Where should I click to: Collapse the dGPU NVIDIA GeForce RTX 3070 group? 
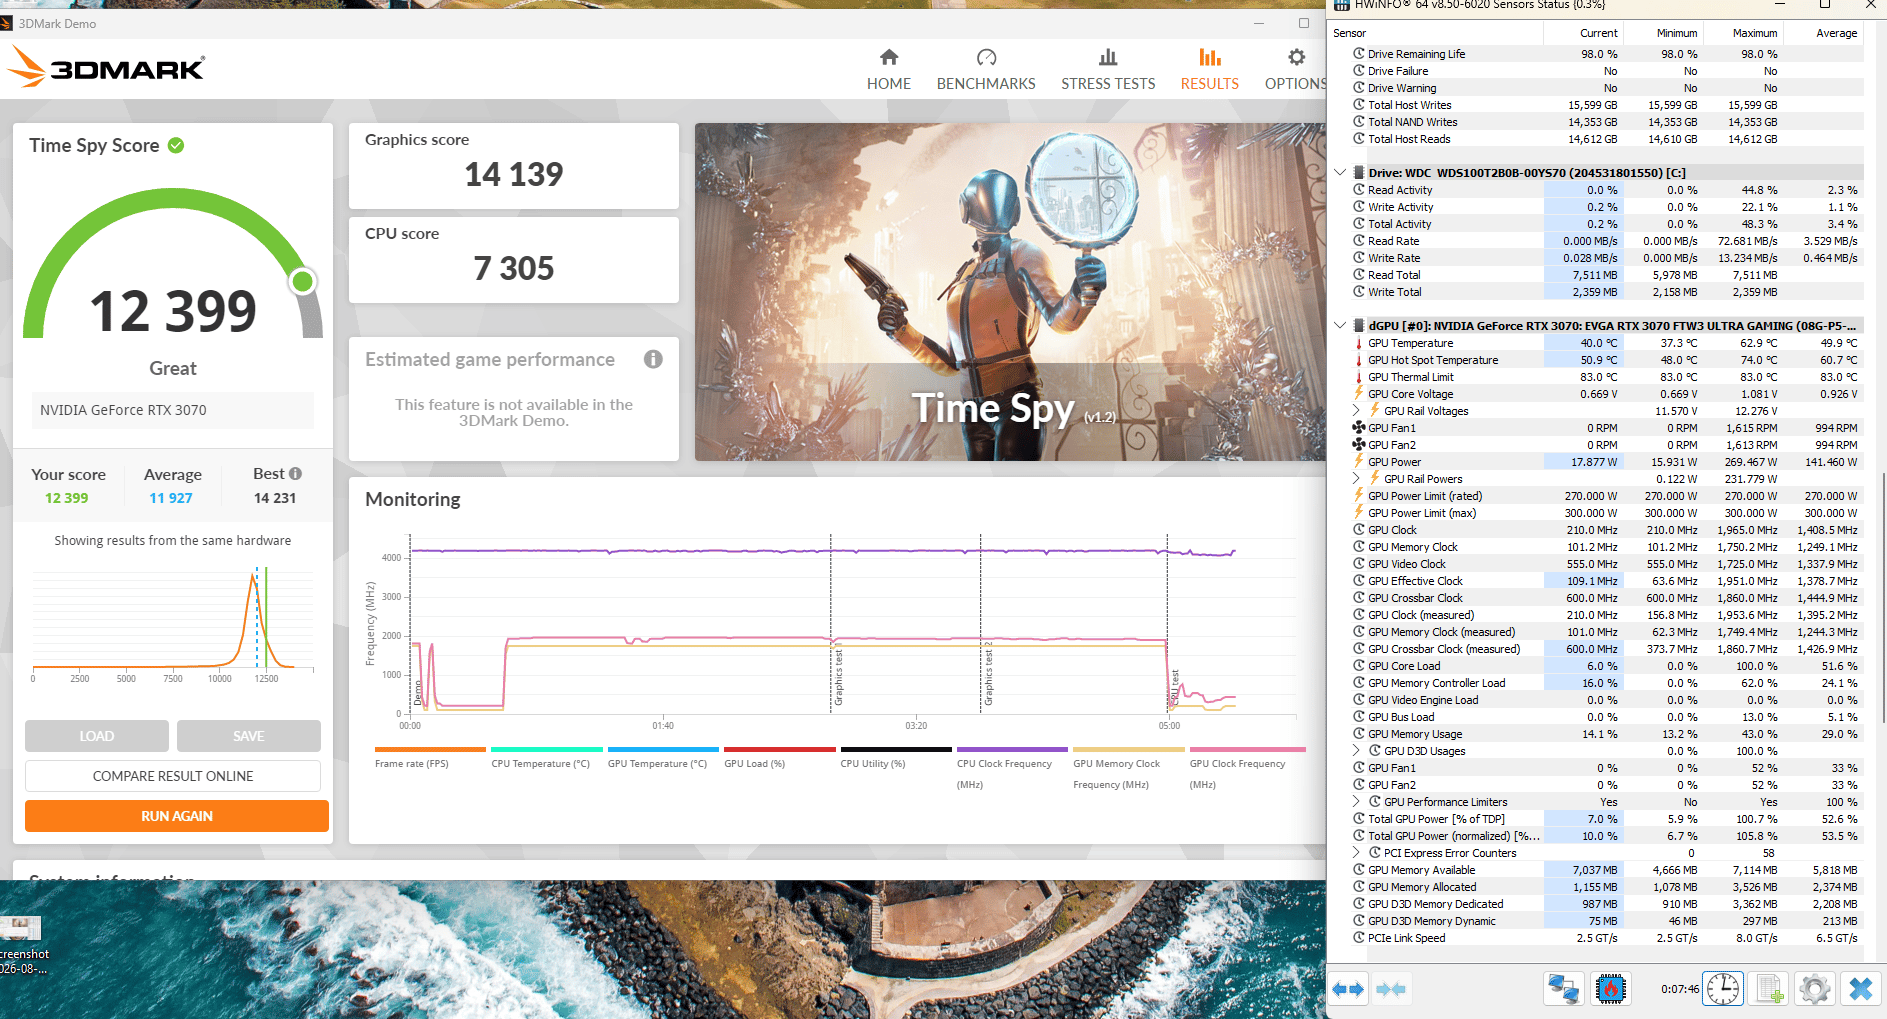coord(1340,326)
